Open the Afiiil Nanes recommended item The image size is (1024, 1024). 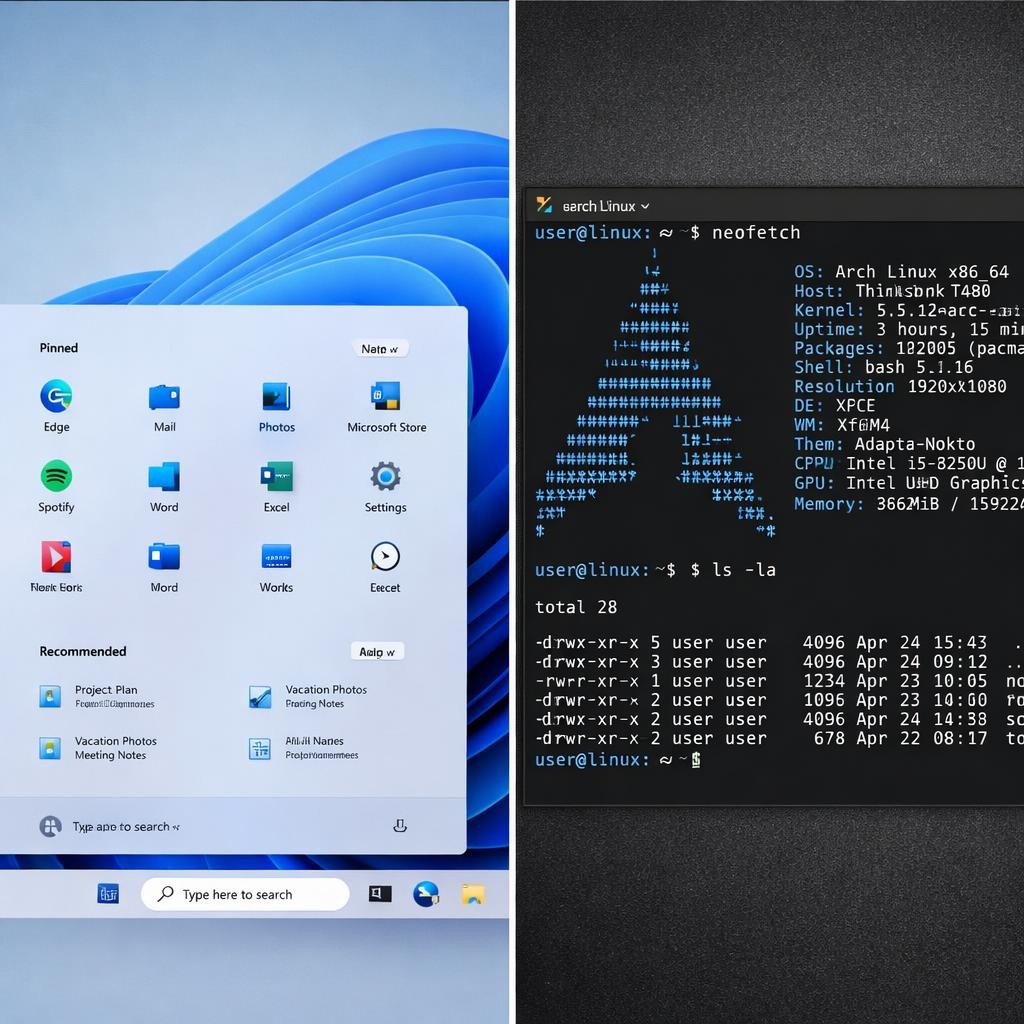(304, 748)
